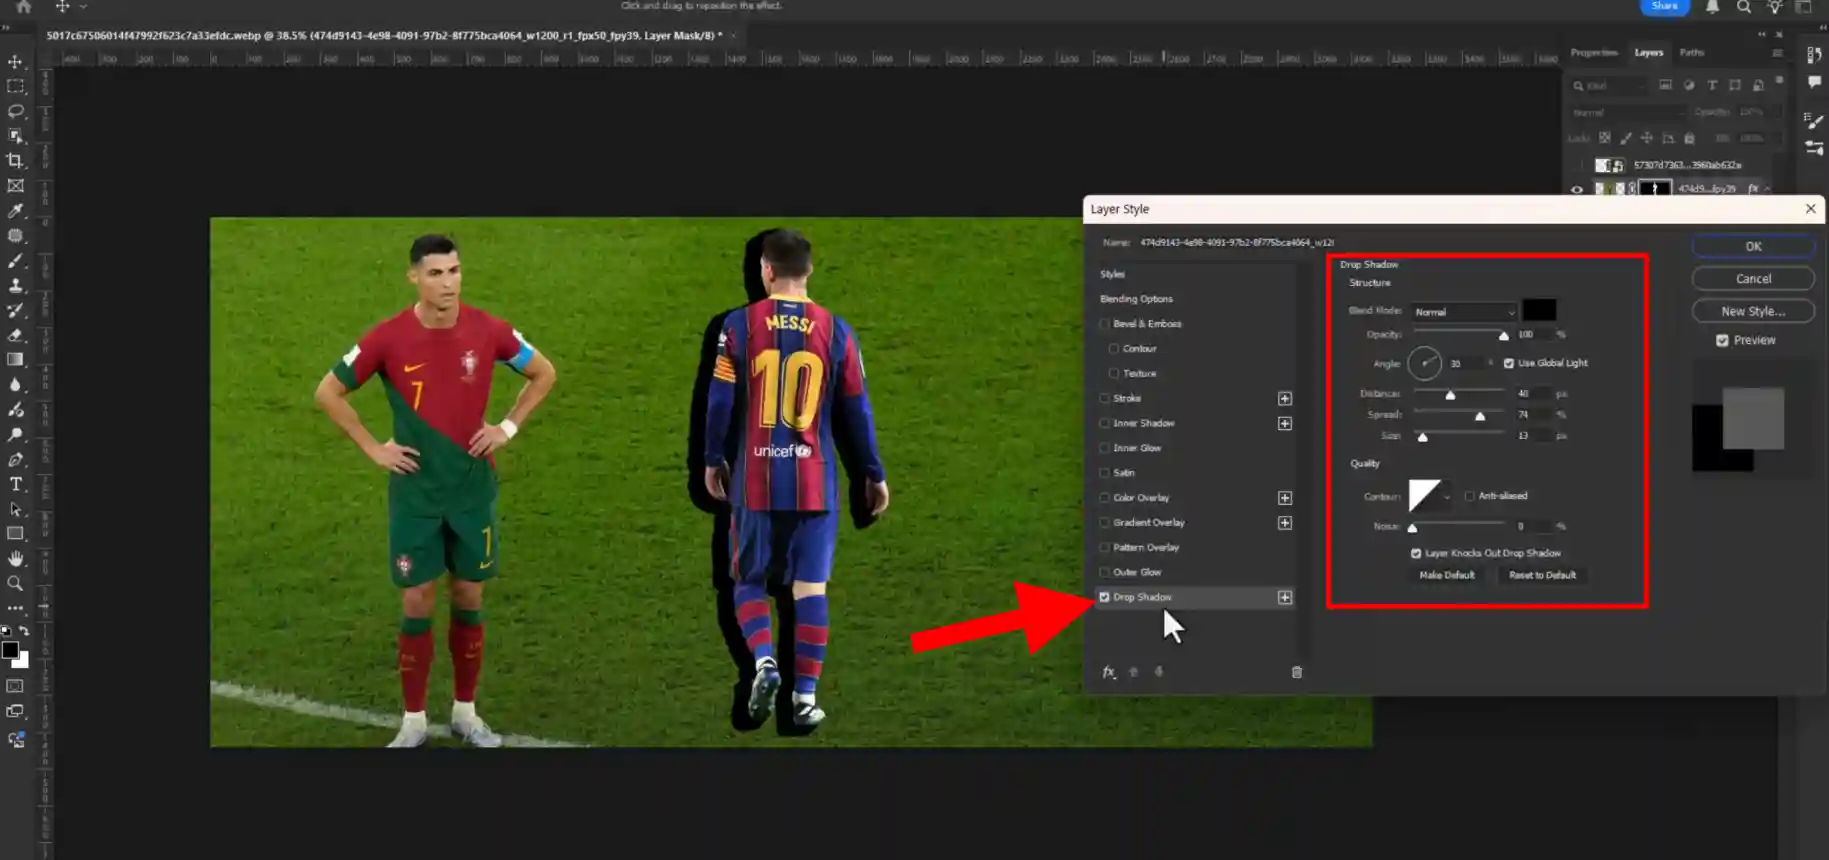Uncheck the Drop Shadow checkbox
This screenshot has height=860, width=1829.
1105,597
